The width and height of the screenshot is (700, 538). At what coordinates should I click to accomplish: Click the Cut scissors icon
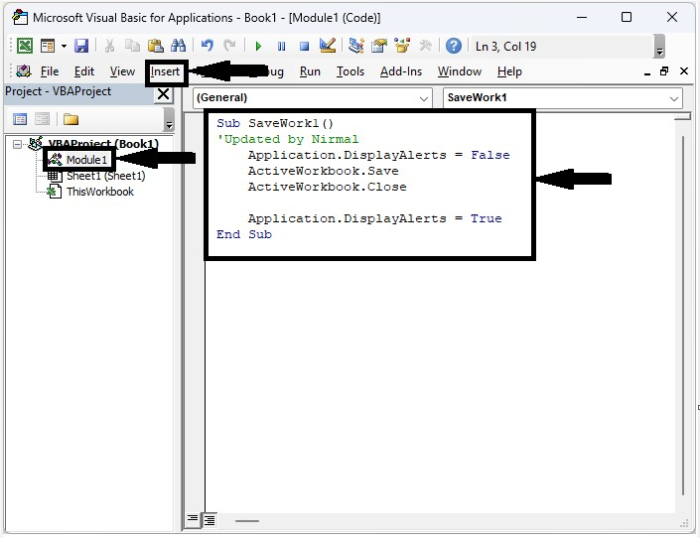[109, 46]
